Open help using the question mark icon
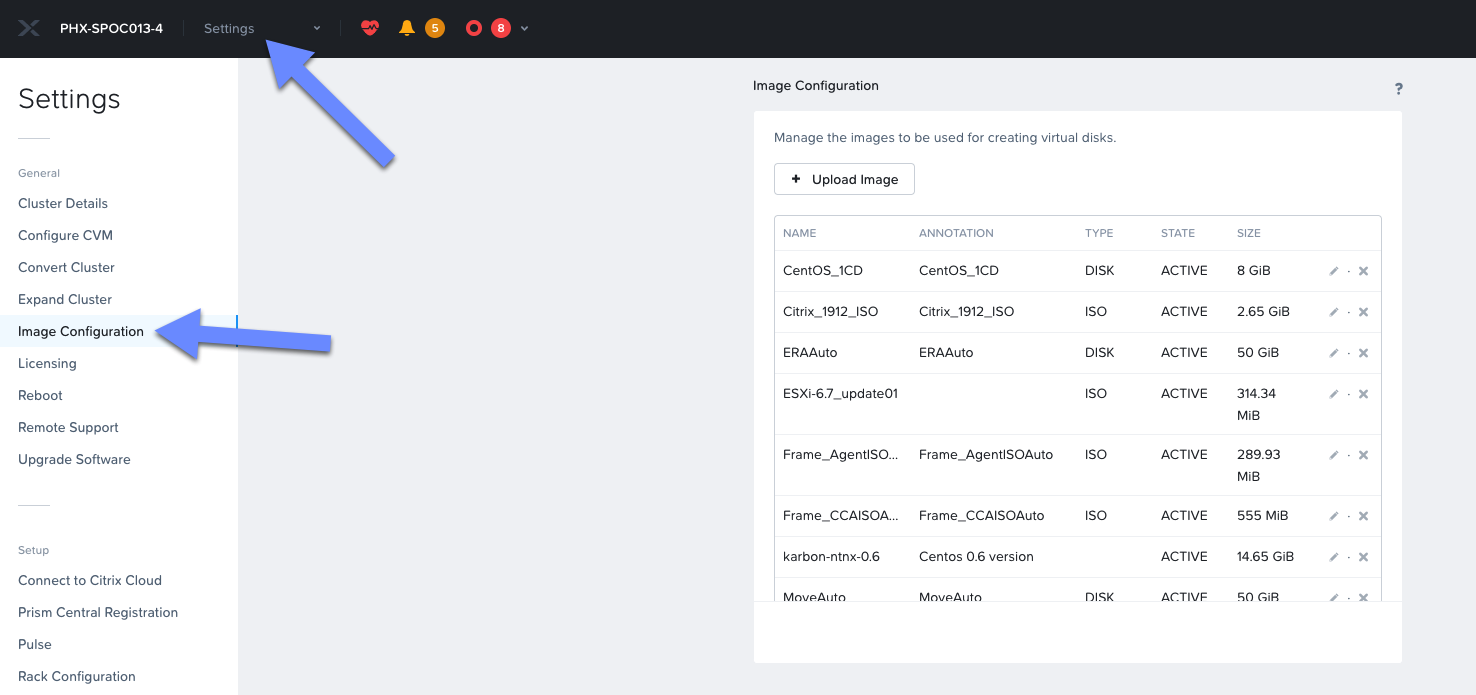The image size is (1476, 695). point(1398,88)
